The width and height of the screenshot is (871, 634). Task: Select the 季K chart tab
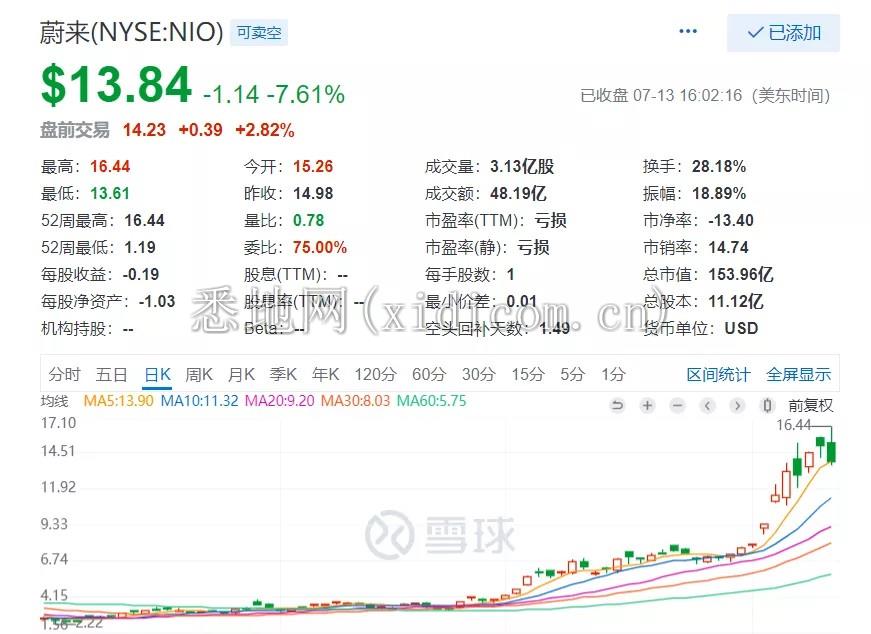click(x=283, y=375)
